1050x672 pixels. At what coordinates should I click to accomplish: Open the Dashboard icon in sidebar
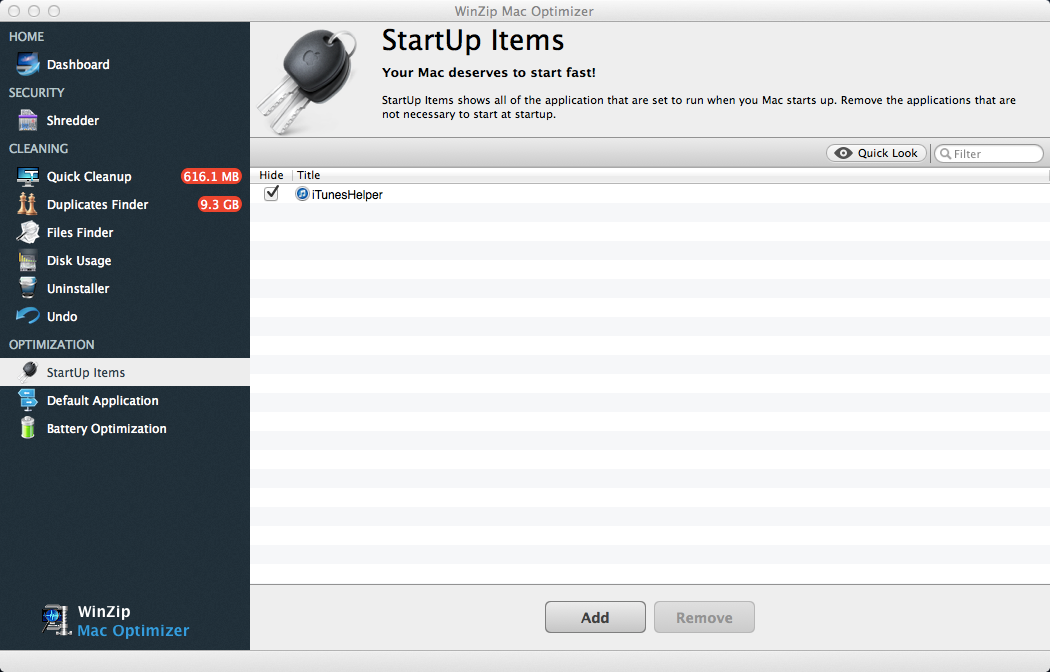click(28, 65)
